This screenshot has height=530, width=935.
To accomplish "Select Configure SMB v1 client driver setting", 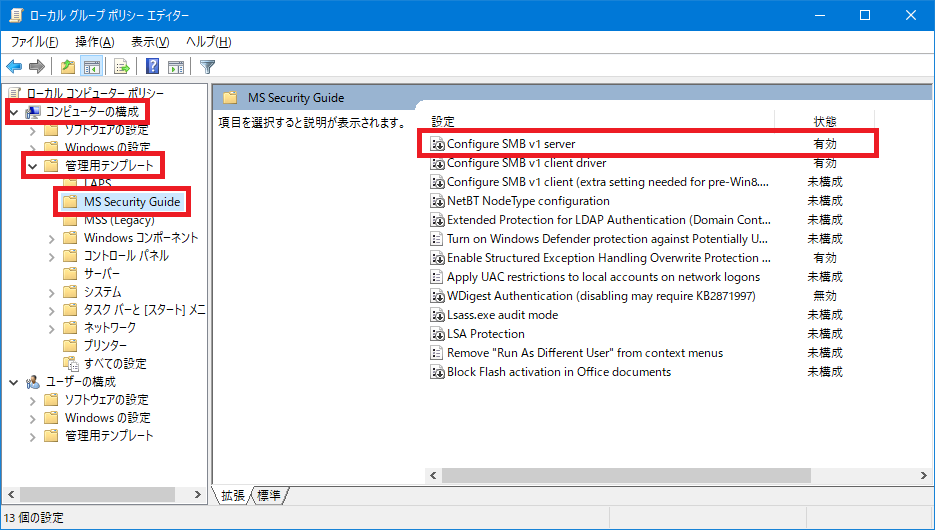I will (526, 163).
